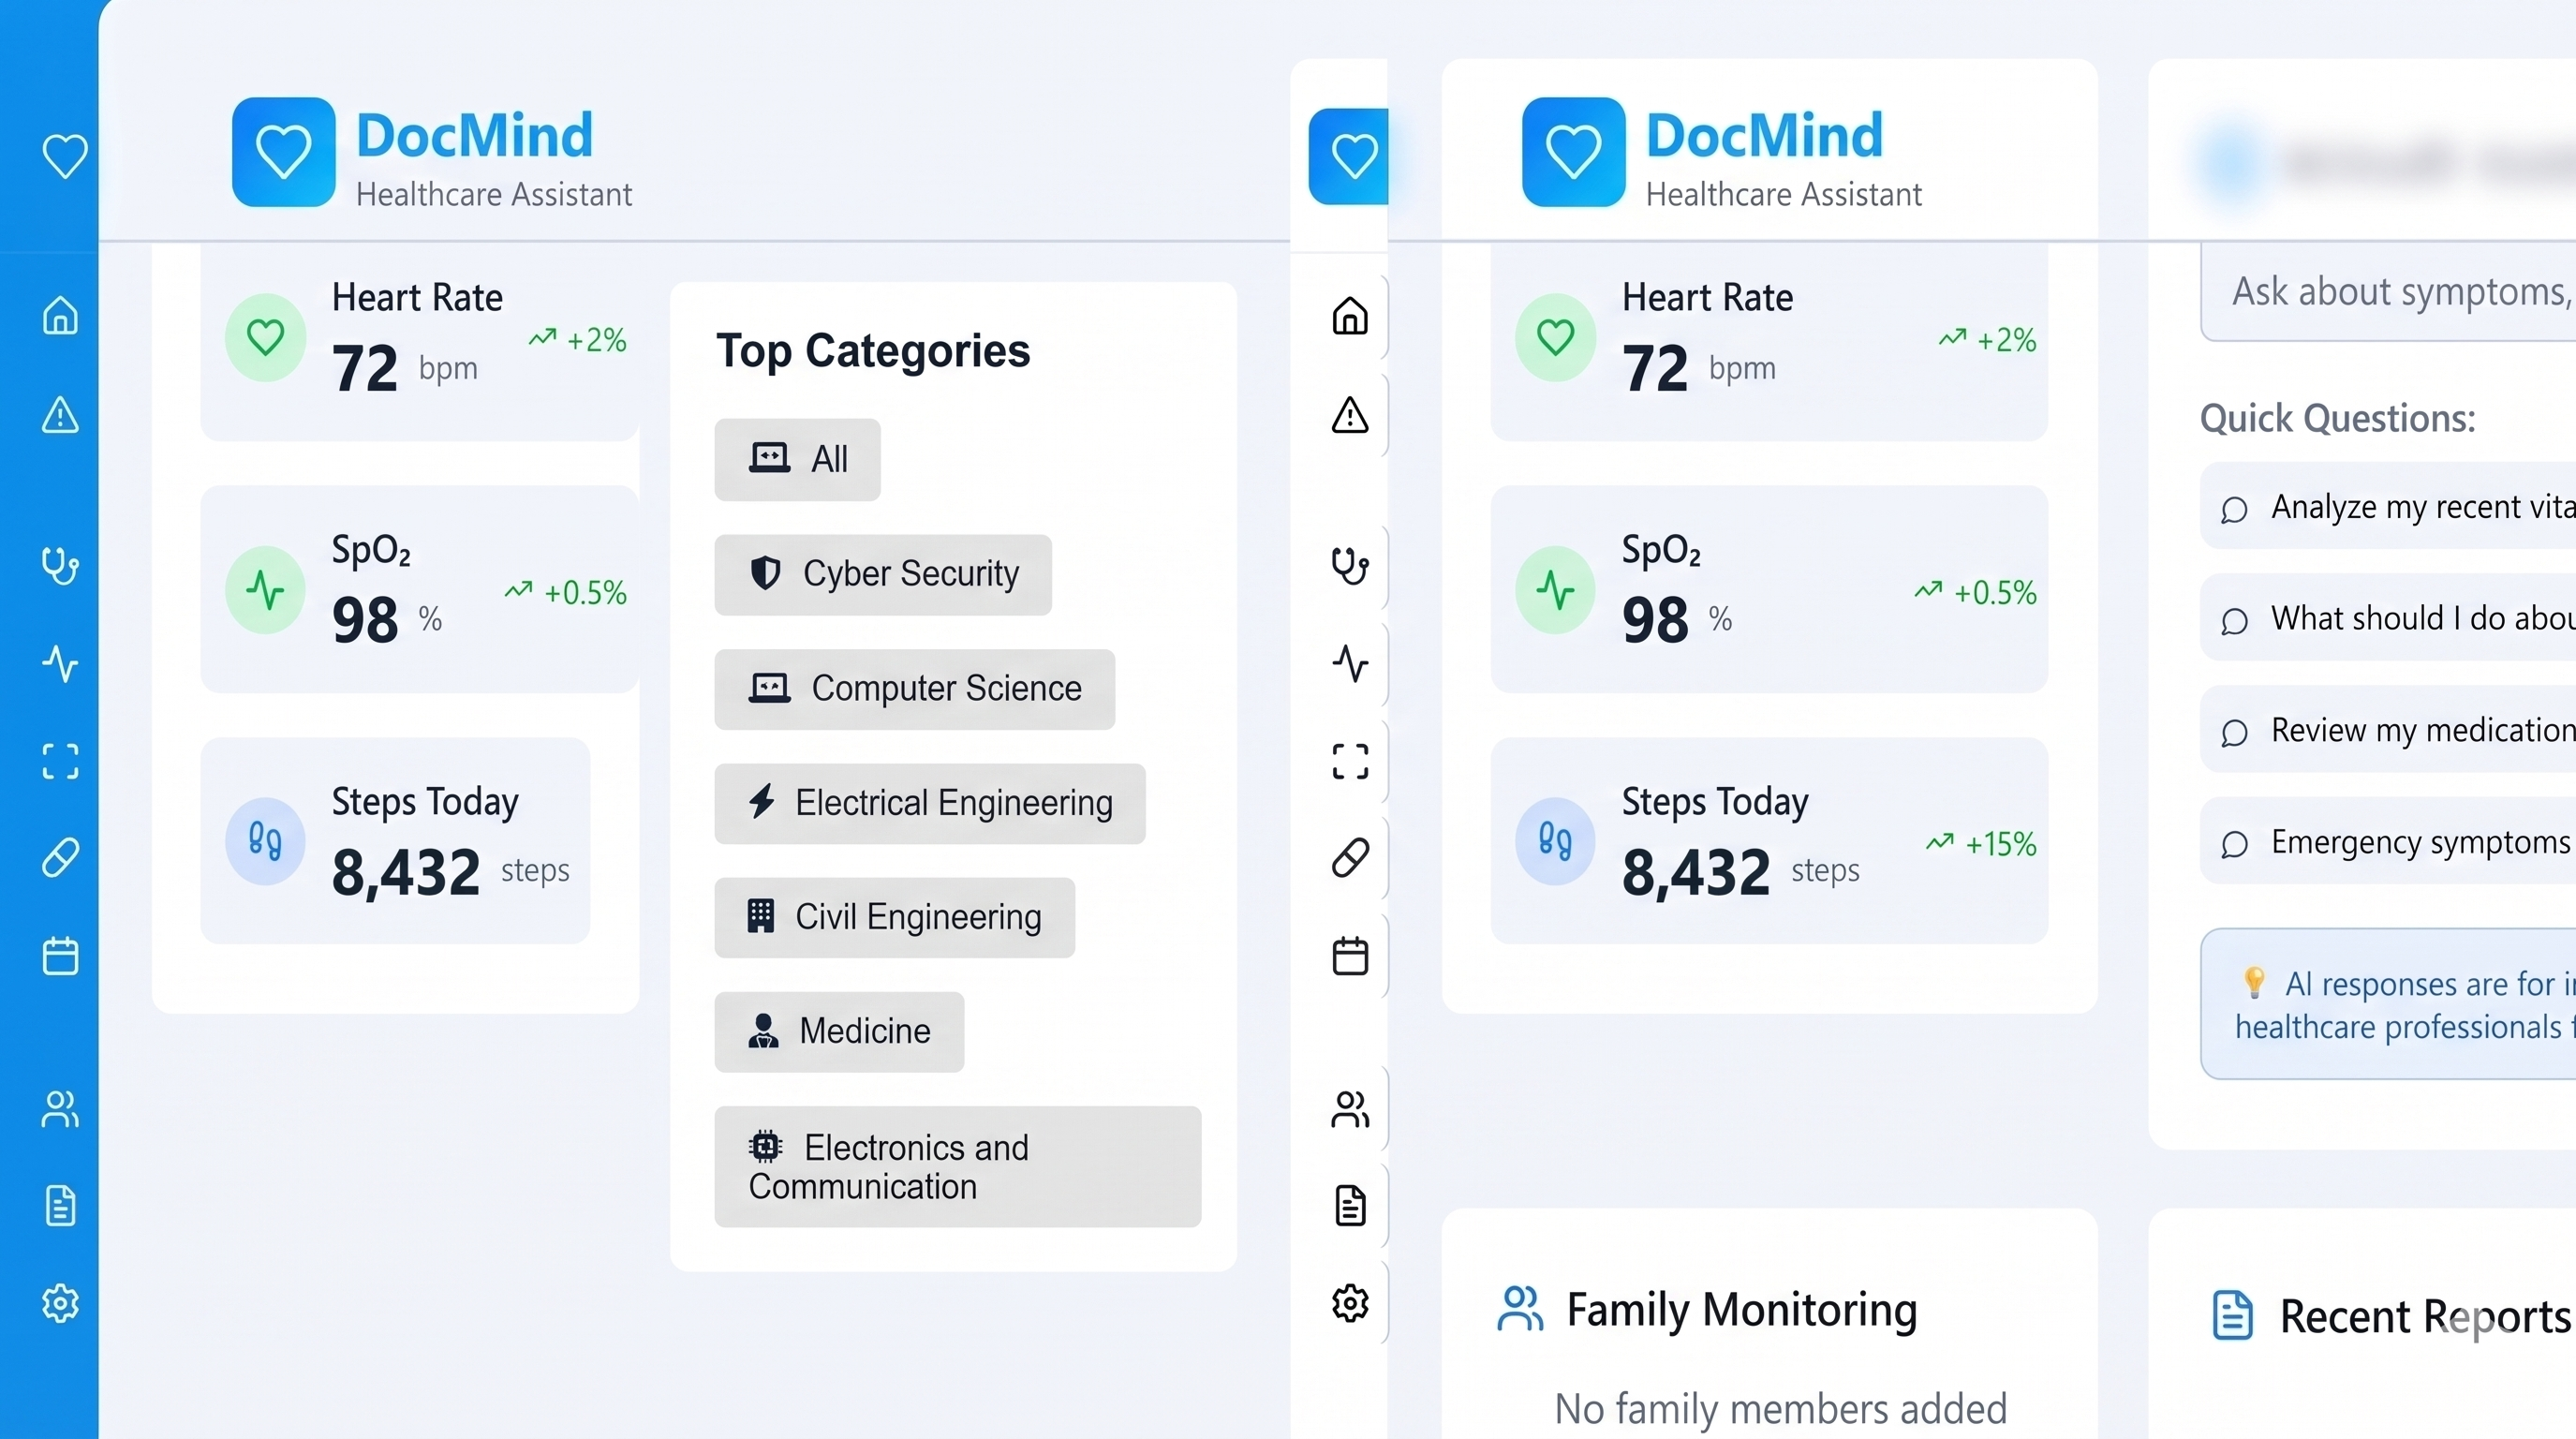Open Home in the white sidebar
This screenshot has width=2576, height=1439.
click(x=1350, y=315)
